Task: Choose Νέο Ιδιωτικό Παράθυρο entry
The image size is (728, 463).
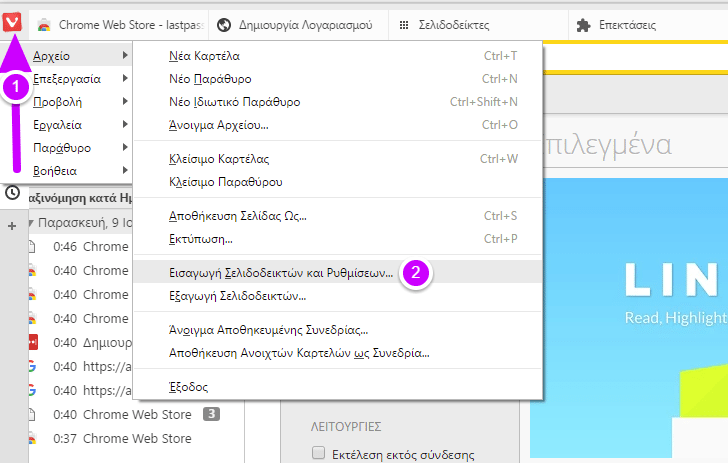Action: tap(338, 102)
